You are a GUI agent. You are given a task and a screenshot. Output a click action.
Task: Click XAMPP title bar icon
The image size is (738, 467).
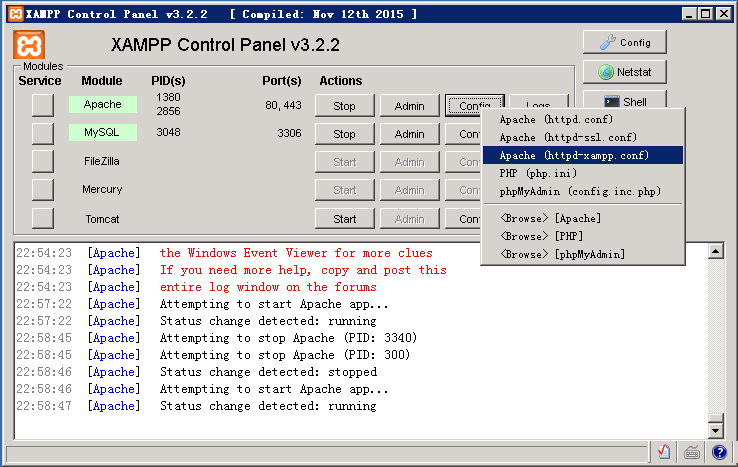(x=16, y=14)
